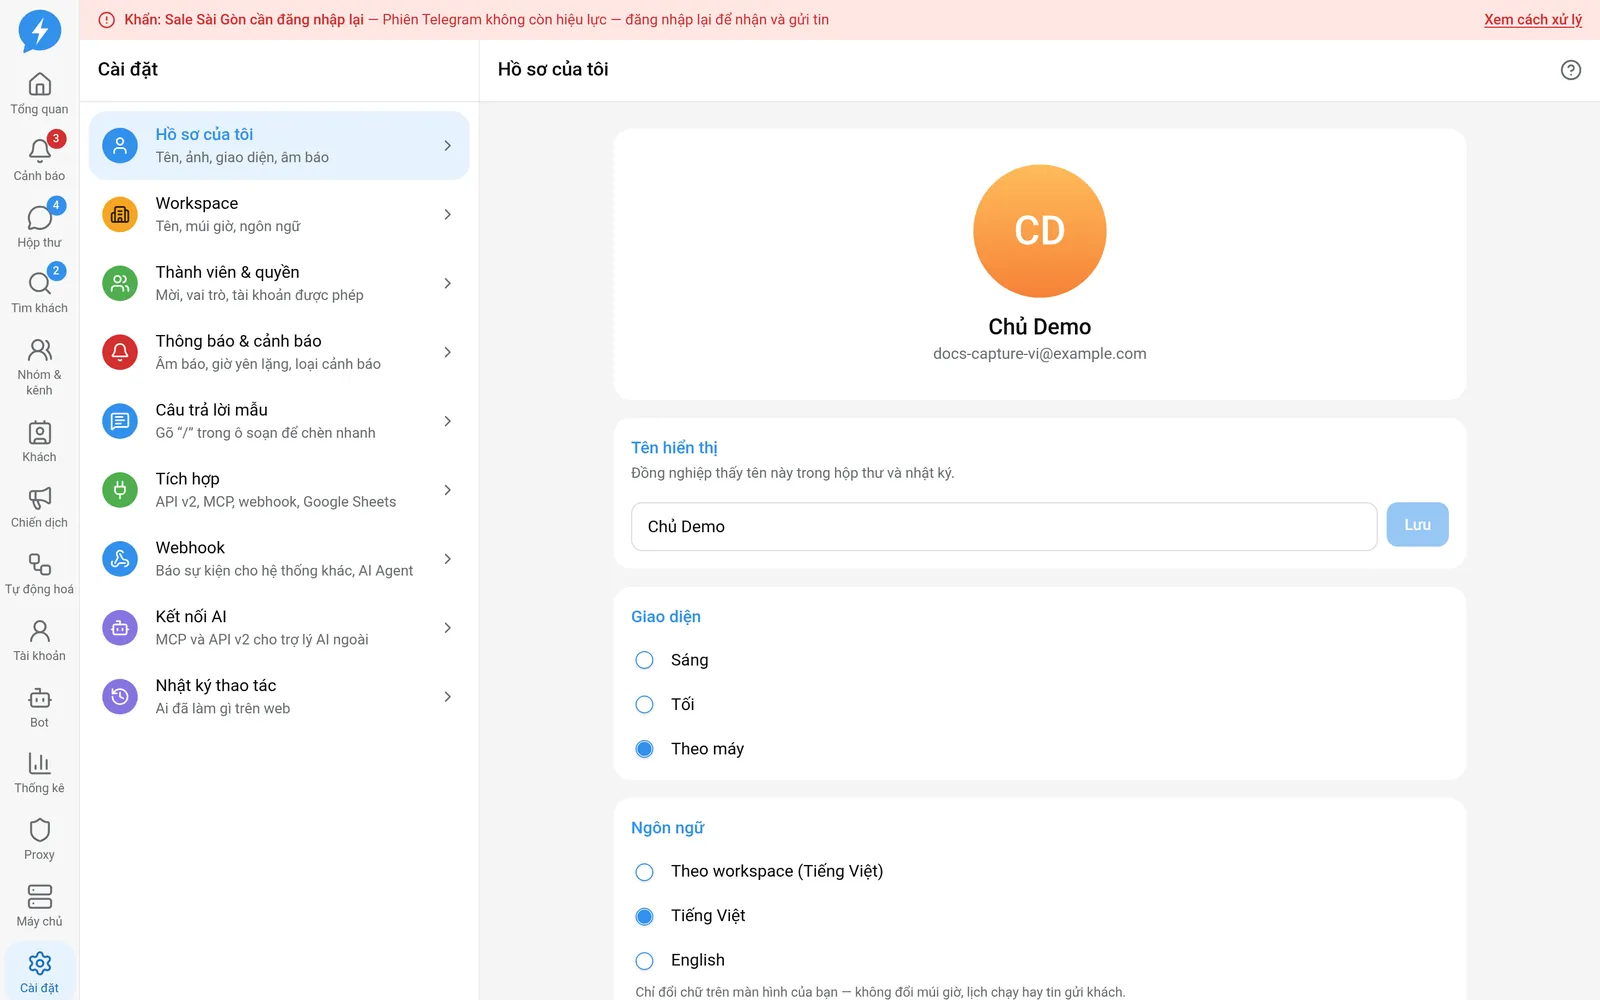Select the Tiếng Việt language radio
This screenshot has height=1000, width=1600.
645,916
